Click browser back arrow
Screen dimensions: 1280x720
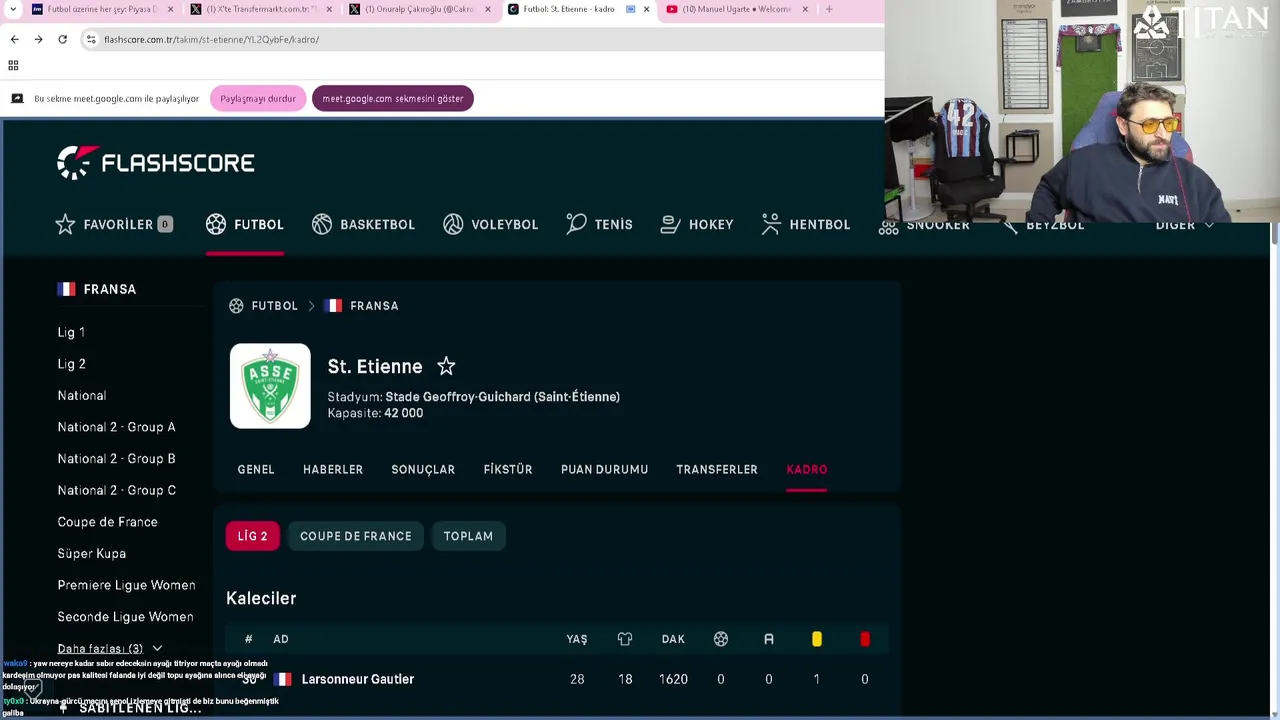[x=14, y=39]
